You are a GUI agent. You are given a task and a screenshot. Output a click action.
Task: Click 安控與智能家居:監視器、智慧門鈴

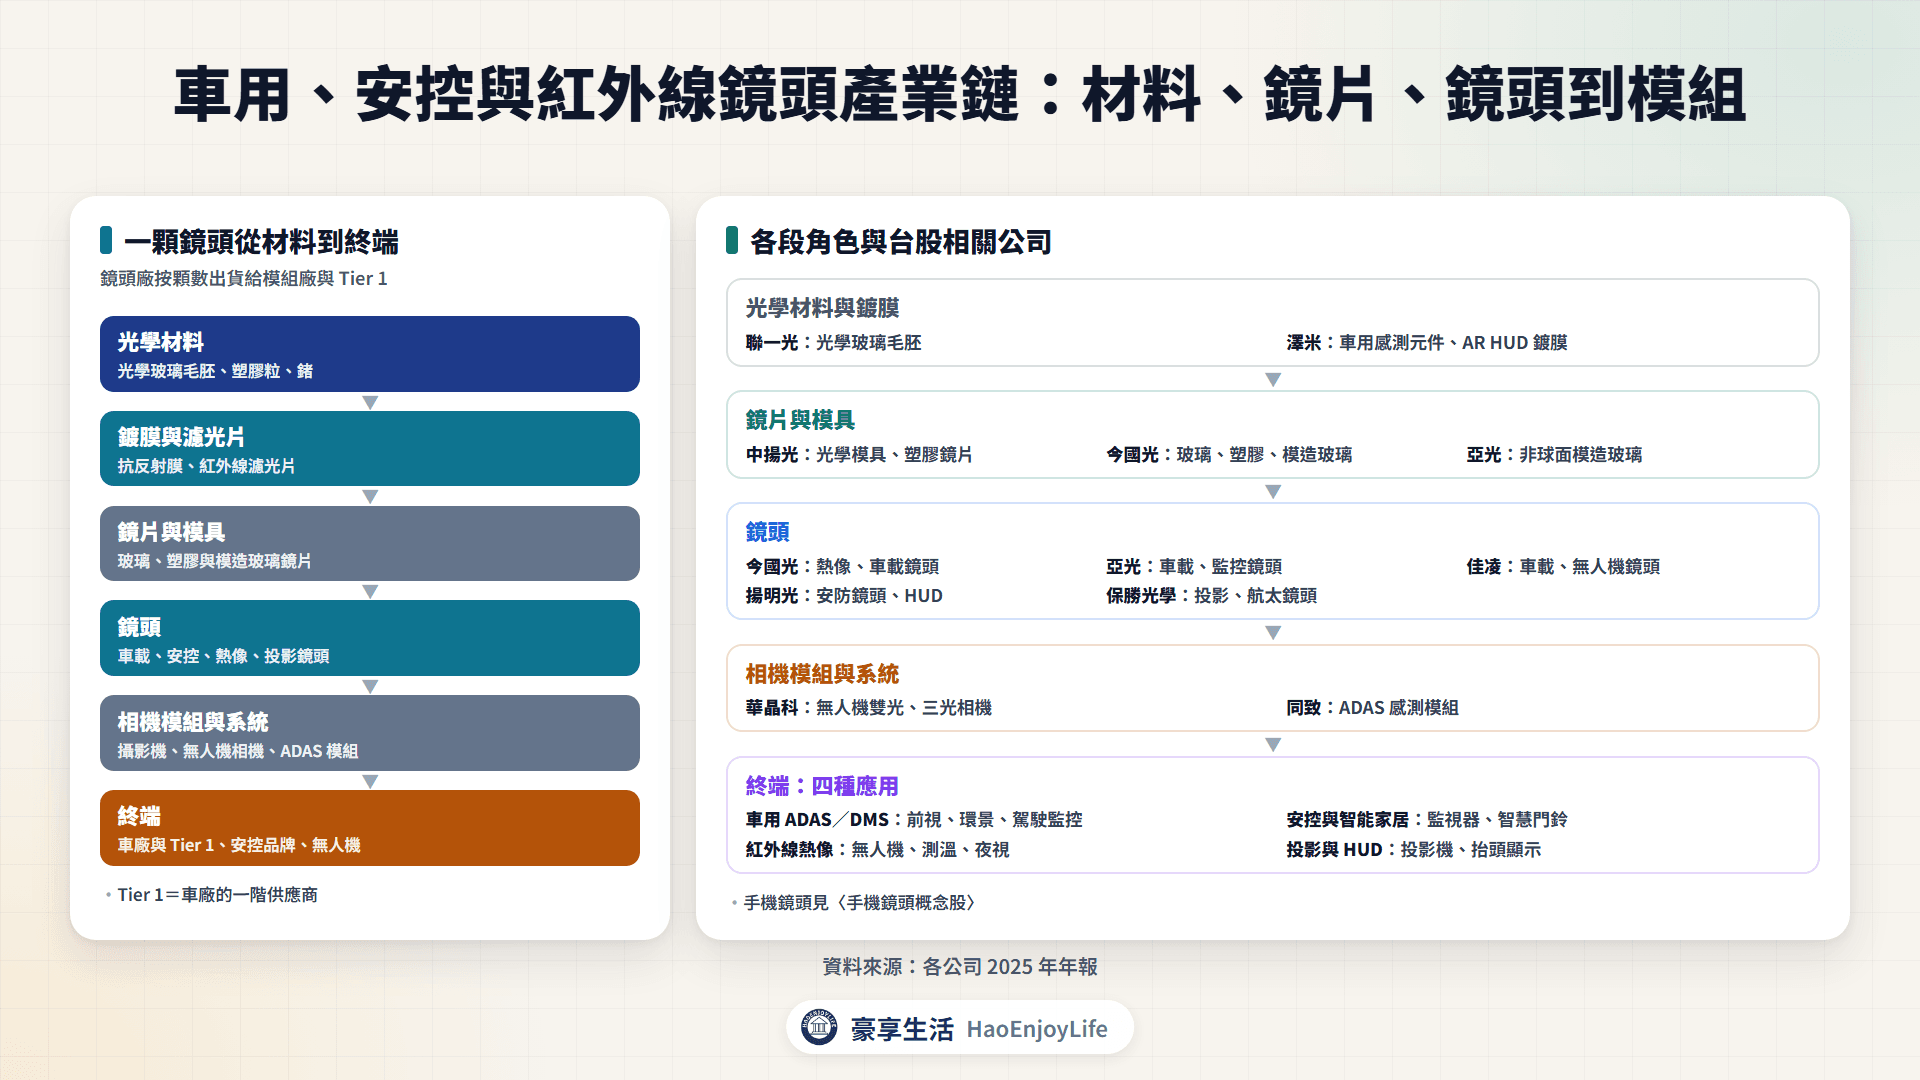pyautogui.click(x=1427, y=820)
